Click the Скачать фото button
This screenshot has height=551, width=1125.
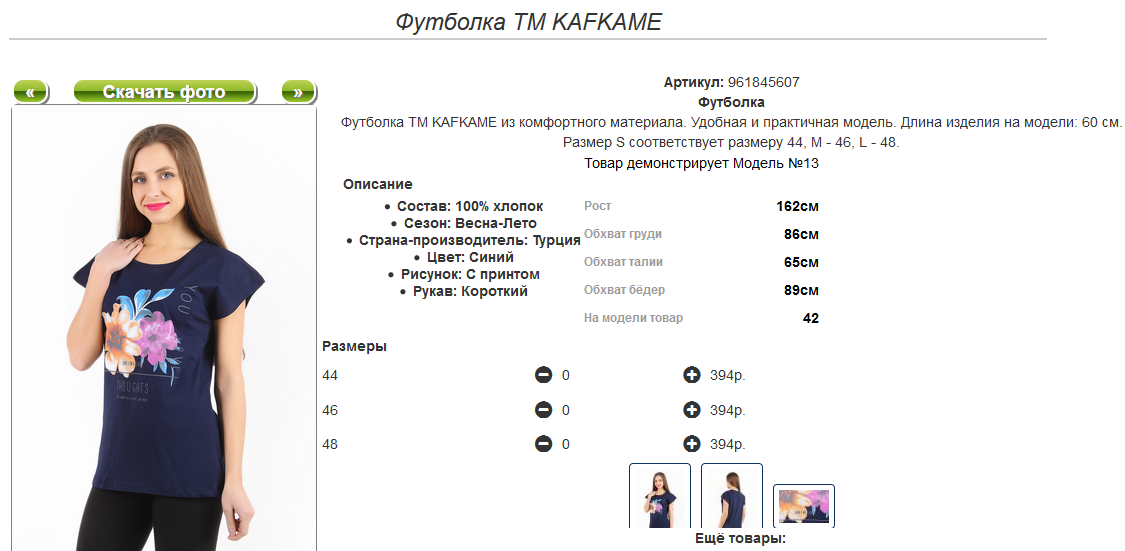(164, 92)
